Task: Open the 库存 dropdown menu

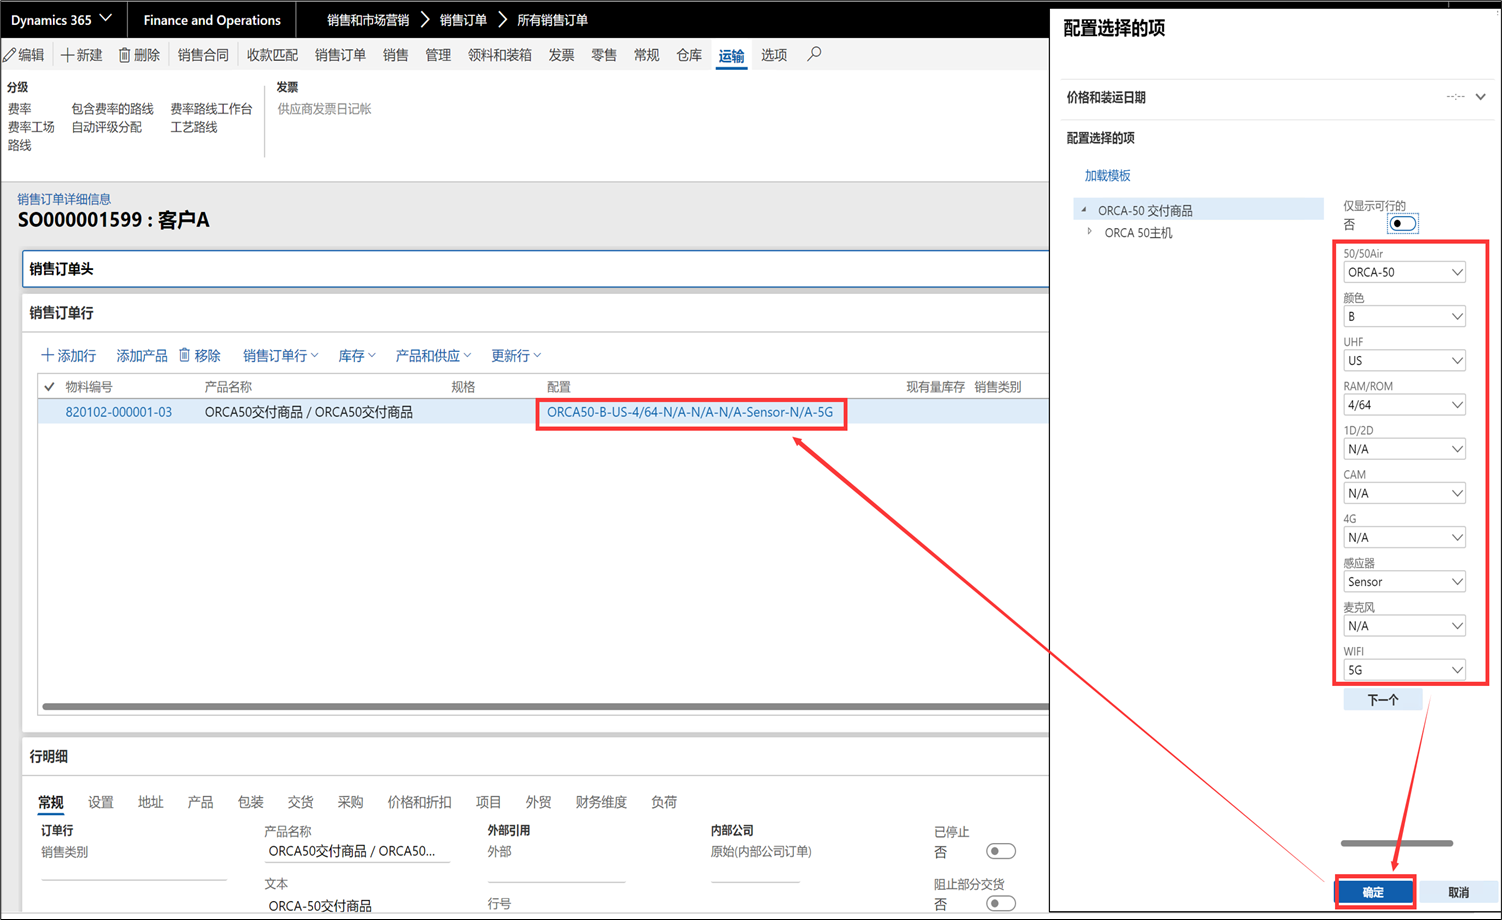Action: [x=357, y=355]
